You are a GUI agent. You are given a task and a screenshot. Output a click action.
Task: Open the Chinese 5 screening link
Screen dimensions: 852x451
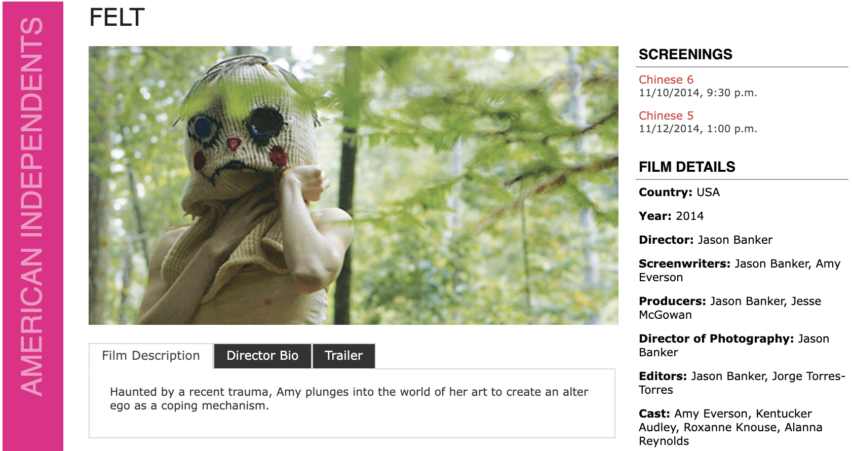tap(666, 115)
